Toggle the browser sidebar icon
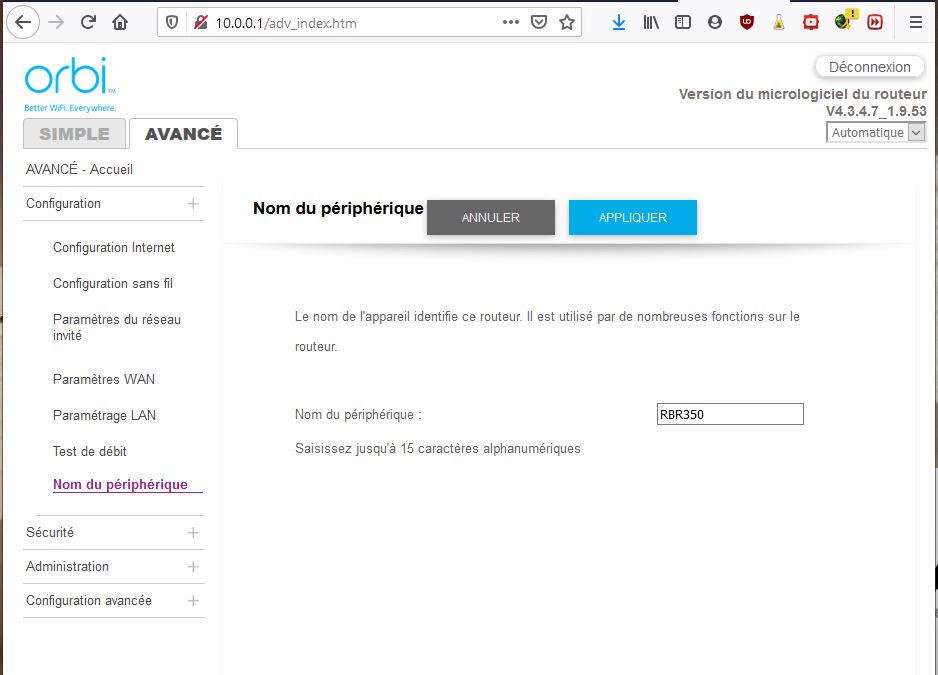The height and width of the screenshot is (675, 938). pyautogui.click(x=682, y=21)
